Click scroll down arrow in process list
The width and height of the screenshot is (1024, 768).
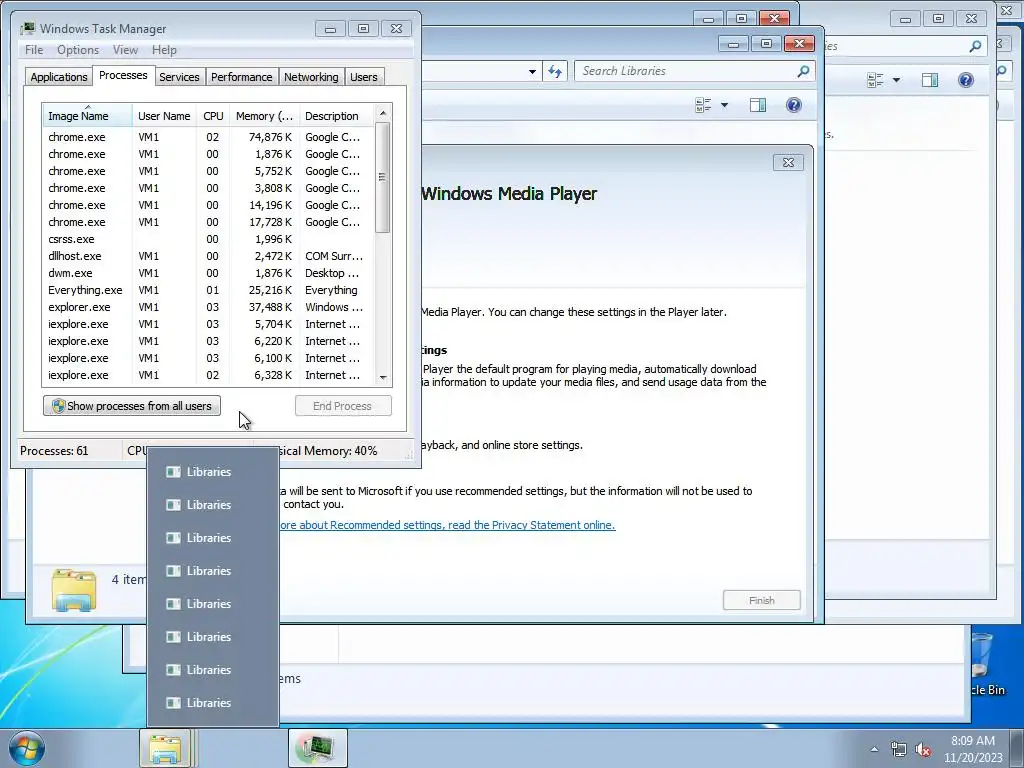point(383,377)
